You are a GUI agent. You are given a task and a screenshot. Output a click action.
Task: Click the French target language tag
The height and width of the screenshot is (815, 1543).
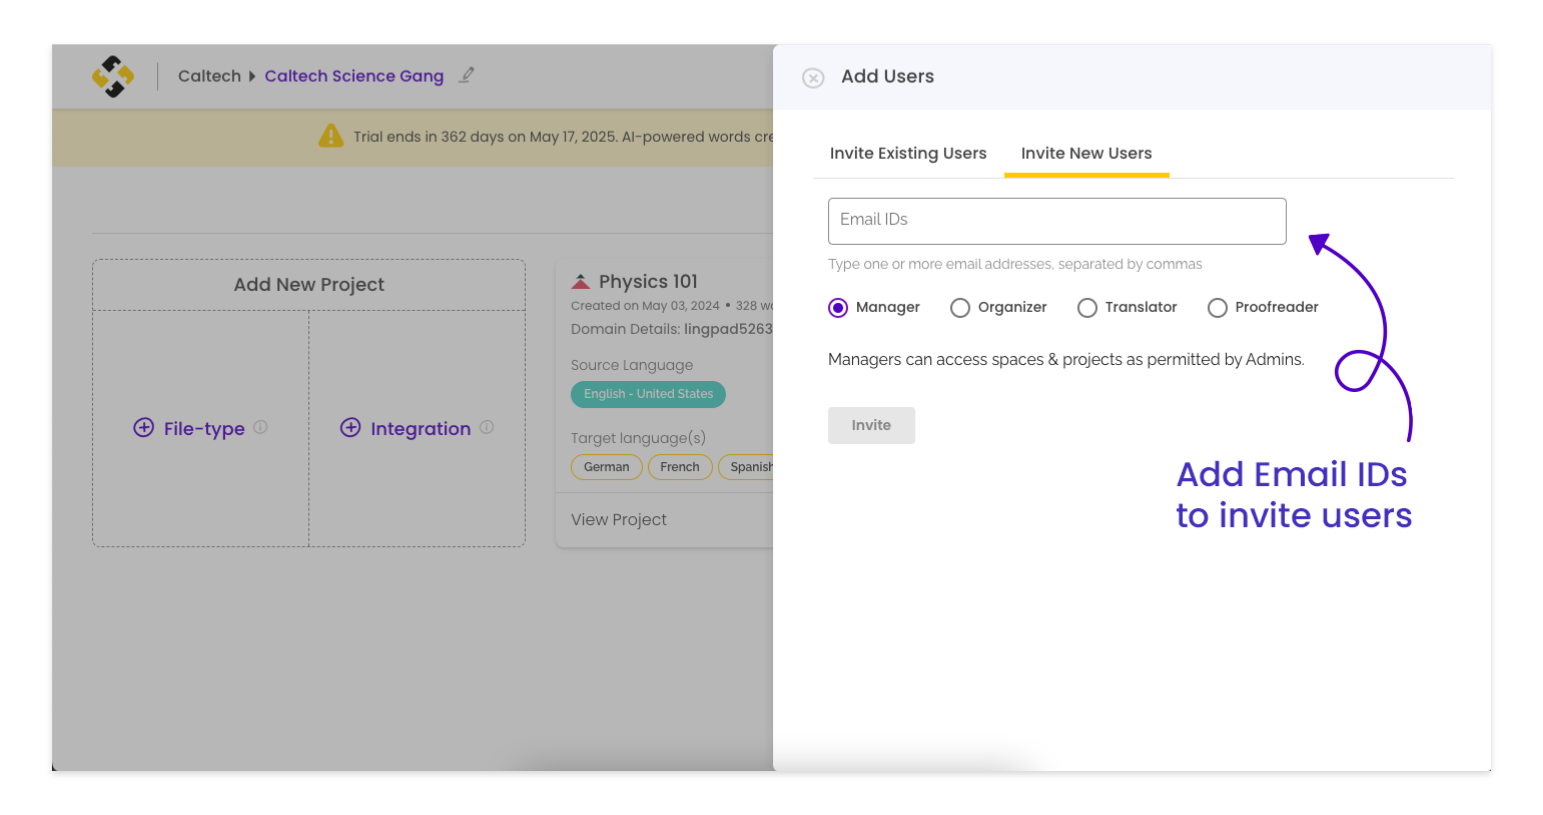(680, 467)
